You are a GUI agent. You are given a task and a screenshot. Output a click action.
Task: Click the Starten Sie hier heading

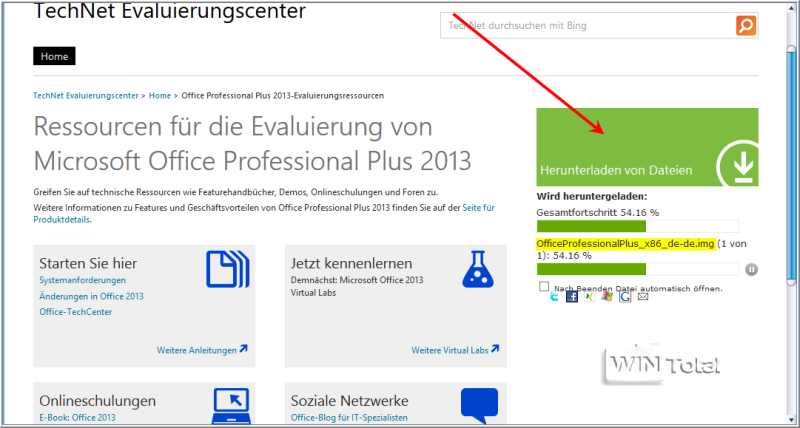pyautogui.click(x=88, y=263)
